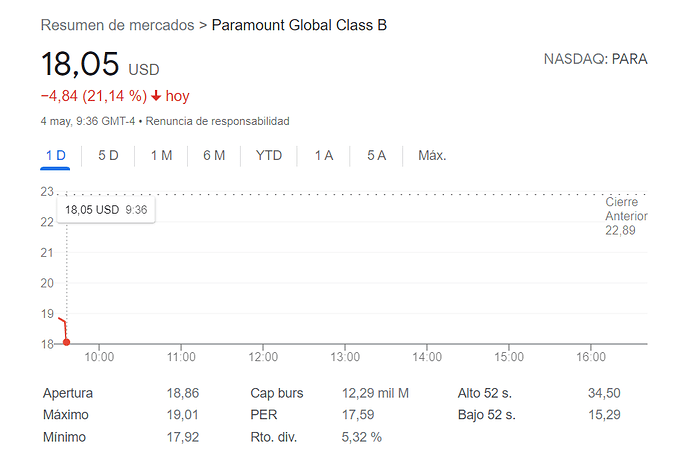This screenshot has width=690, height=461.
Task: Open the 1 M chart range
Action: 161,156
